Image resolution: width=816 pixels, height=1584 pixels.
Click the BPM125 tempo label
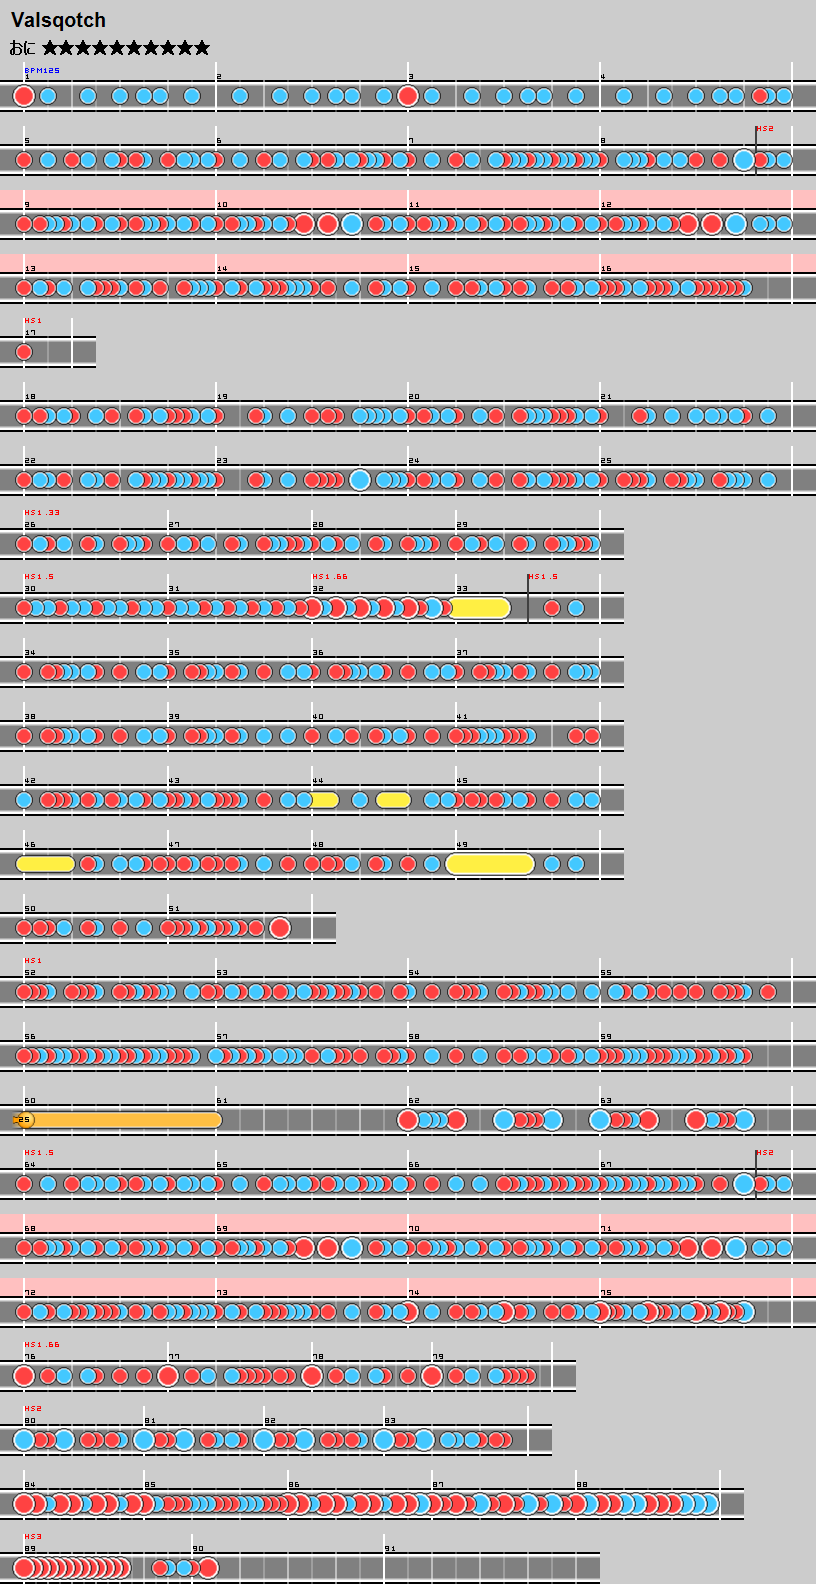42,71
